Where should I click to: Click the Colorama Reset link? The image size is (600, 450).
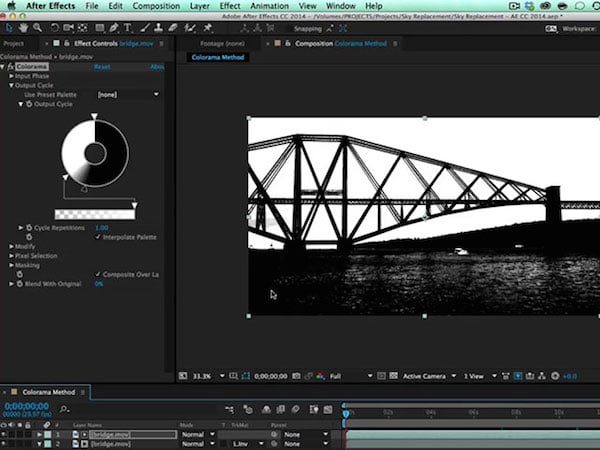pos(102,67)
